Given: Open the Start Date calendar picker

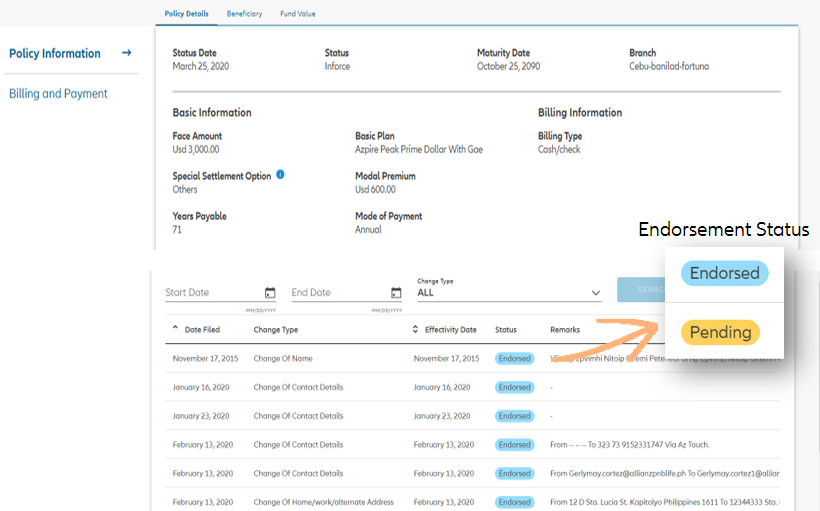Looking at the screenshot, I should pos(270,293).
